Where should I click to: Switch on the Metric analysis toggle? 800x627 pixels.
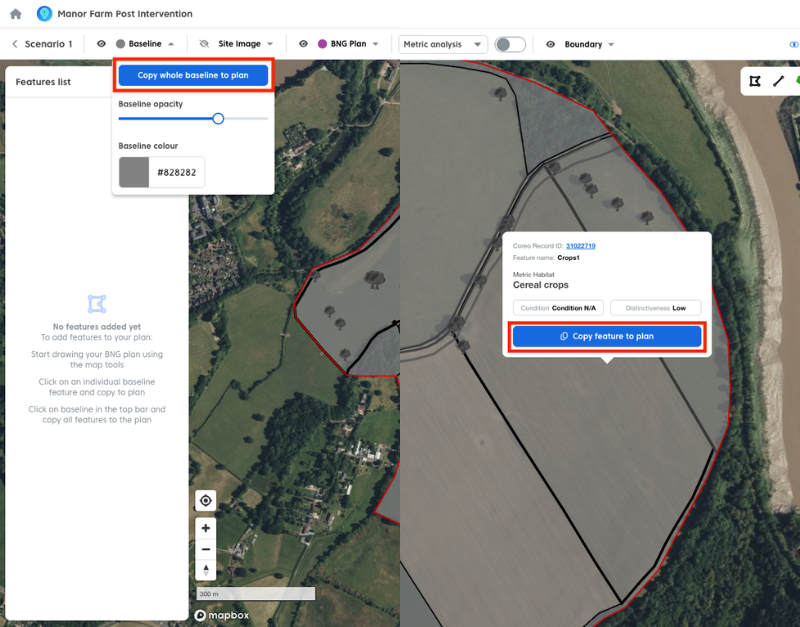coord(510,44)
